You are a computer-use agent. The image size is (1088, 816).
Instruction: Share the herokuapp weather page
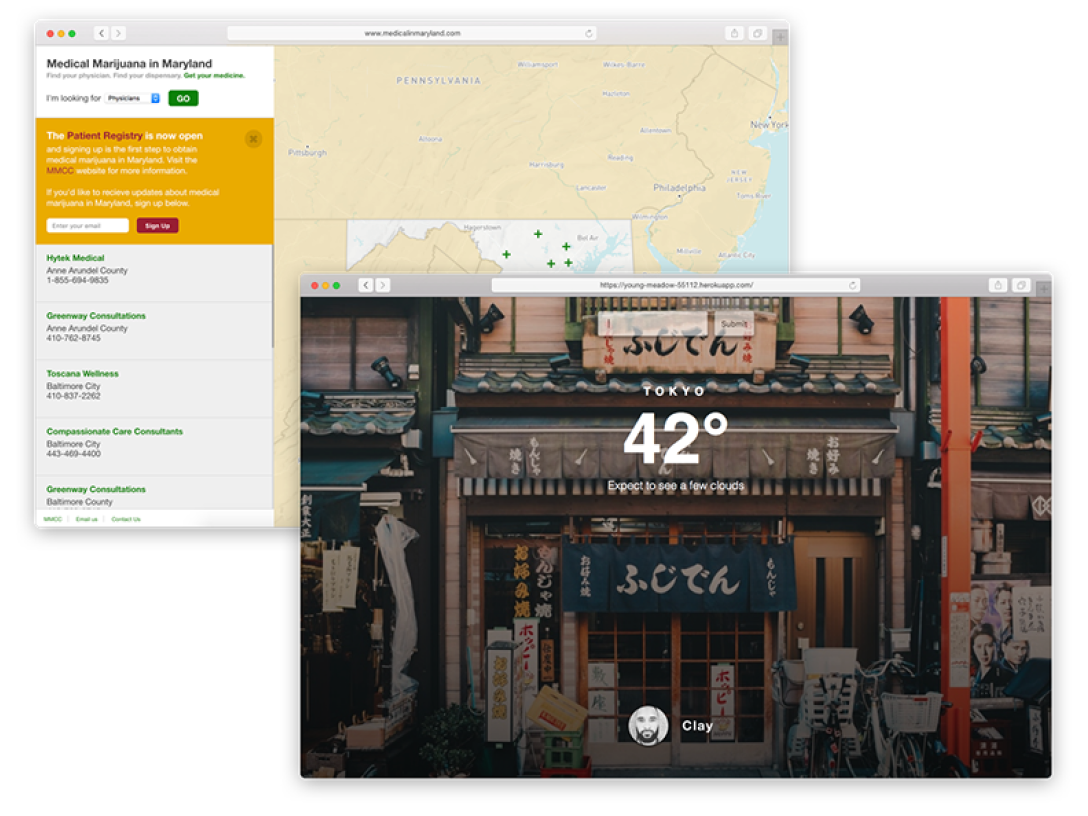click(x=998, y=285)
